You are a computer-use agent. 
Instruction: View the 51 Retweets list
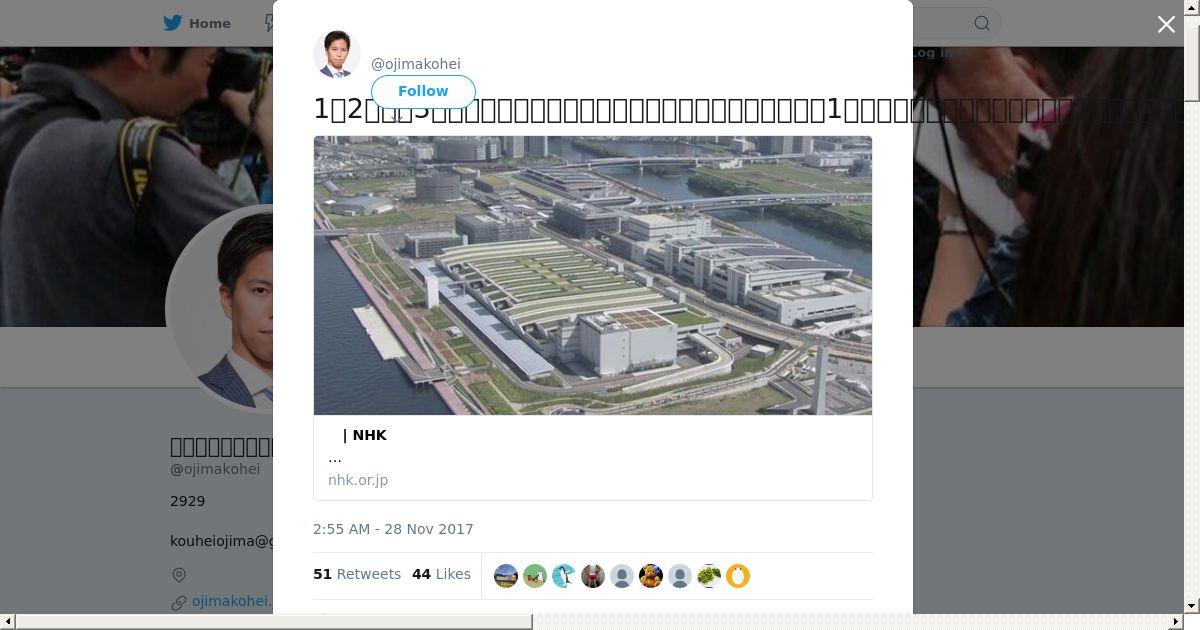pyautogui.click(x=357, y=574)
